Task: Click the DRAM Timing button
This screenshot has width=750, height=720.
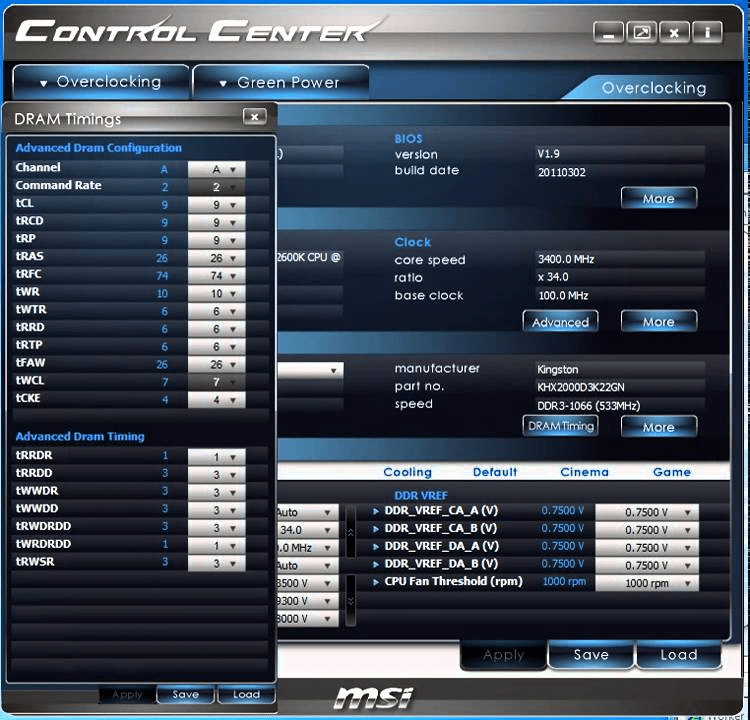Action: [x=560, y=426]
